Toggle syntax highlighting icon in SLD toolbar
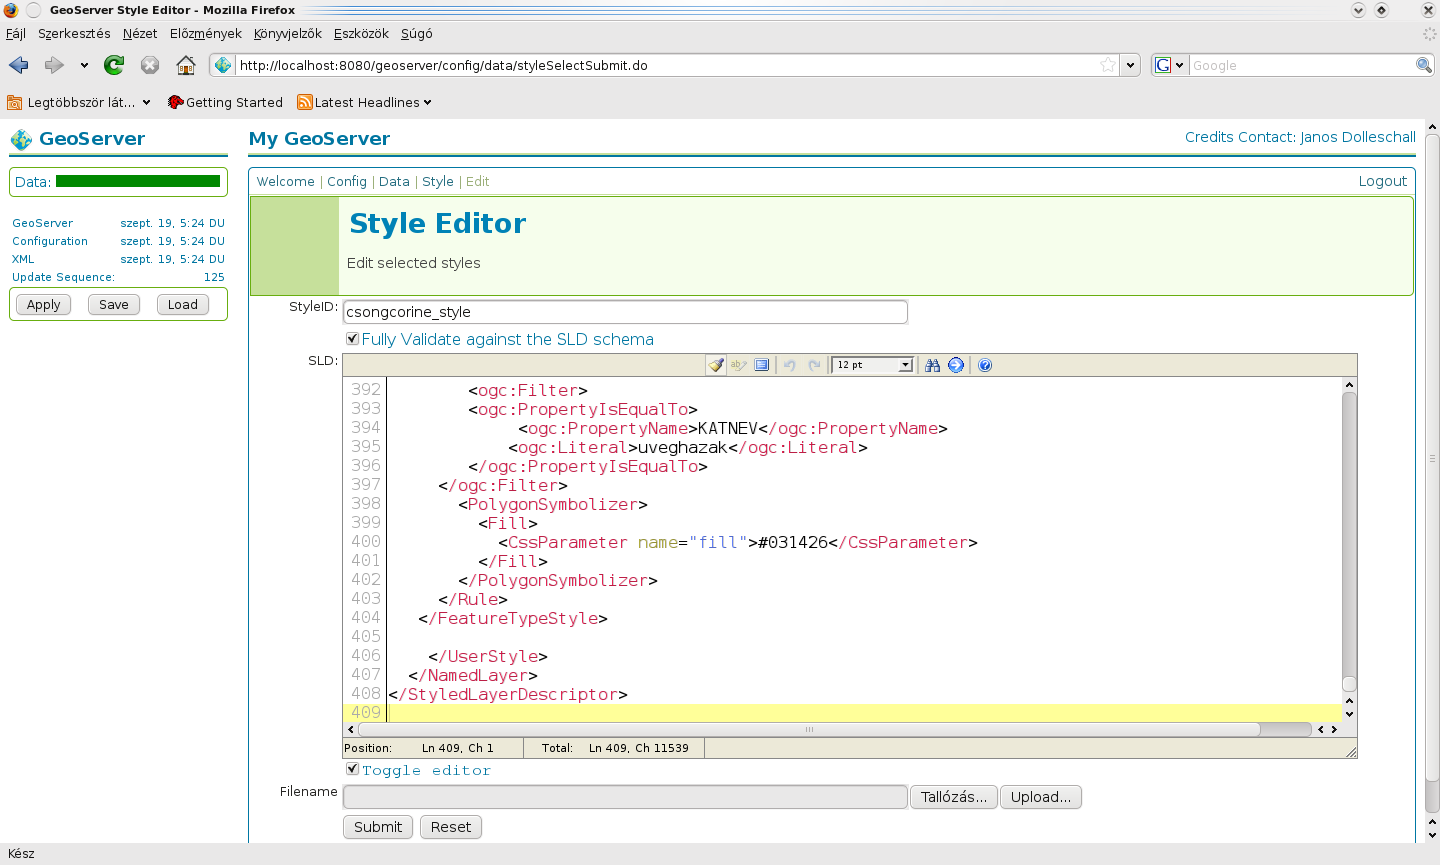Image resolution: width=1440 pixels, height=865 pixels. pos(739,365)
